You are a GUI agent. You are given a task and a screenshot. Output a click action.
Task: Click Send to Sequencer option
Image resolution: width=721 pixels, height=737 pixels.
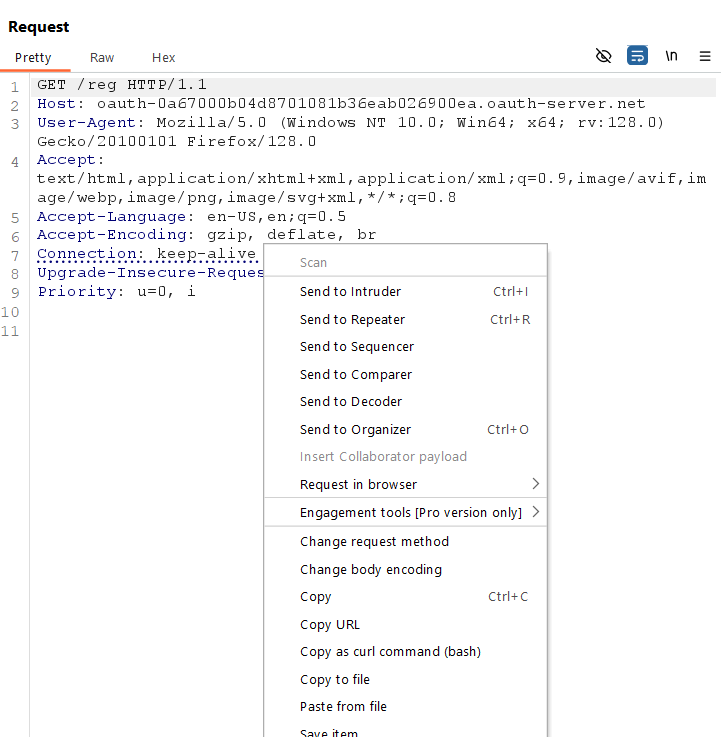coord(356,347)
